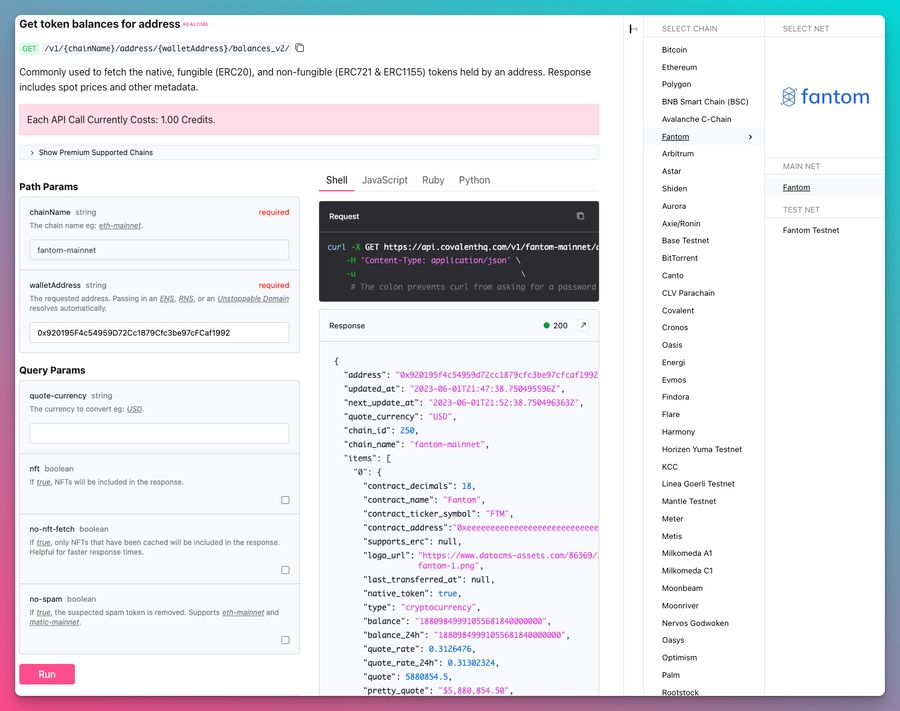Click the Run button

pos(46,674)
